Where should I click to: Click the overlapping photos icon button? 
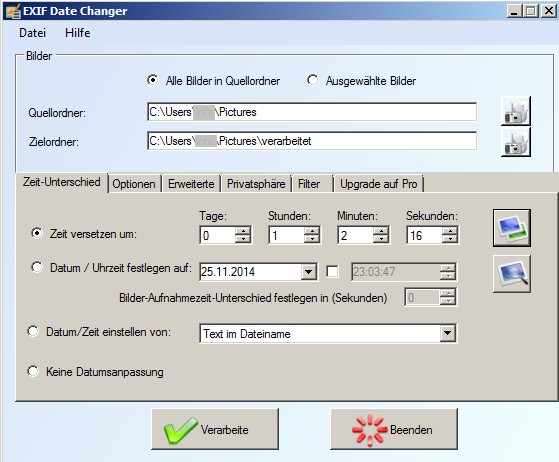(x=512, y=228)
